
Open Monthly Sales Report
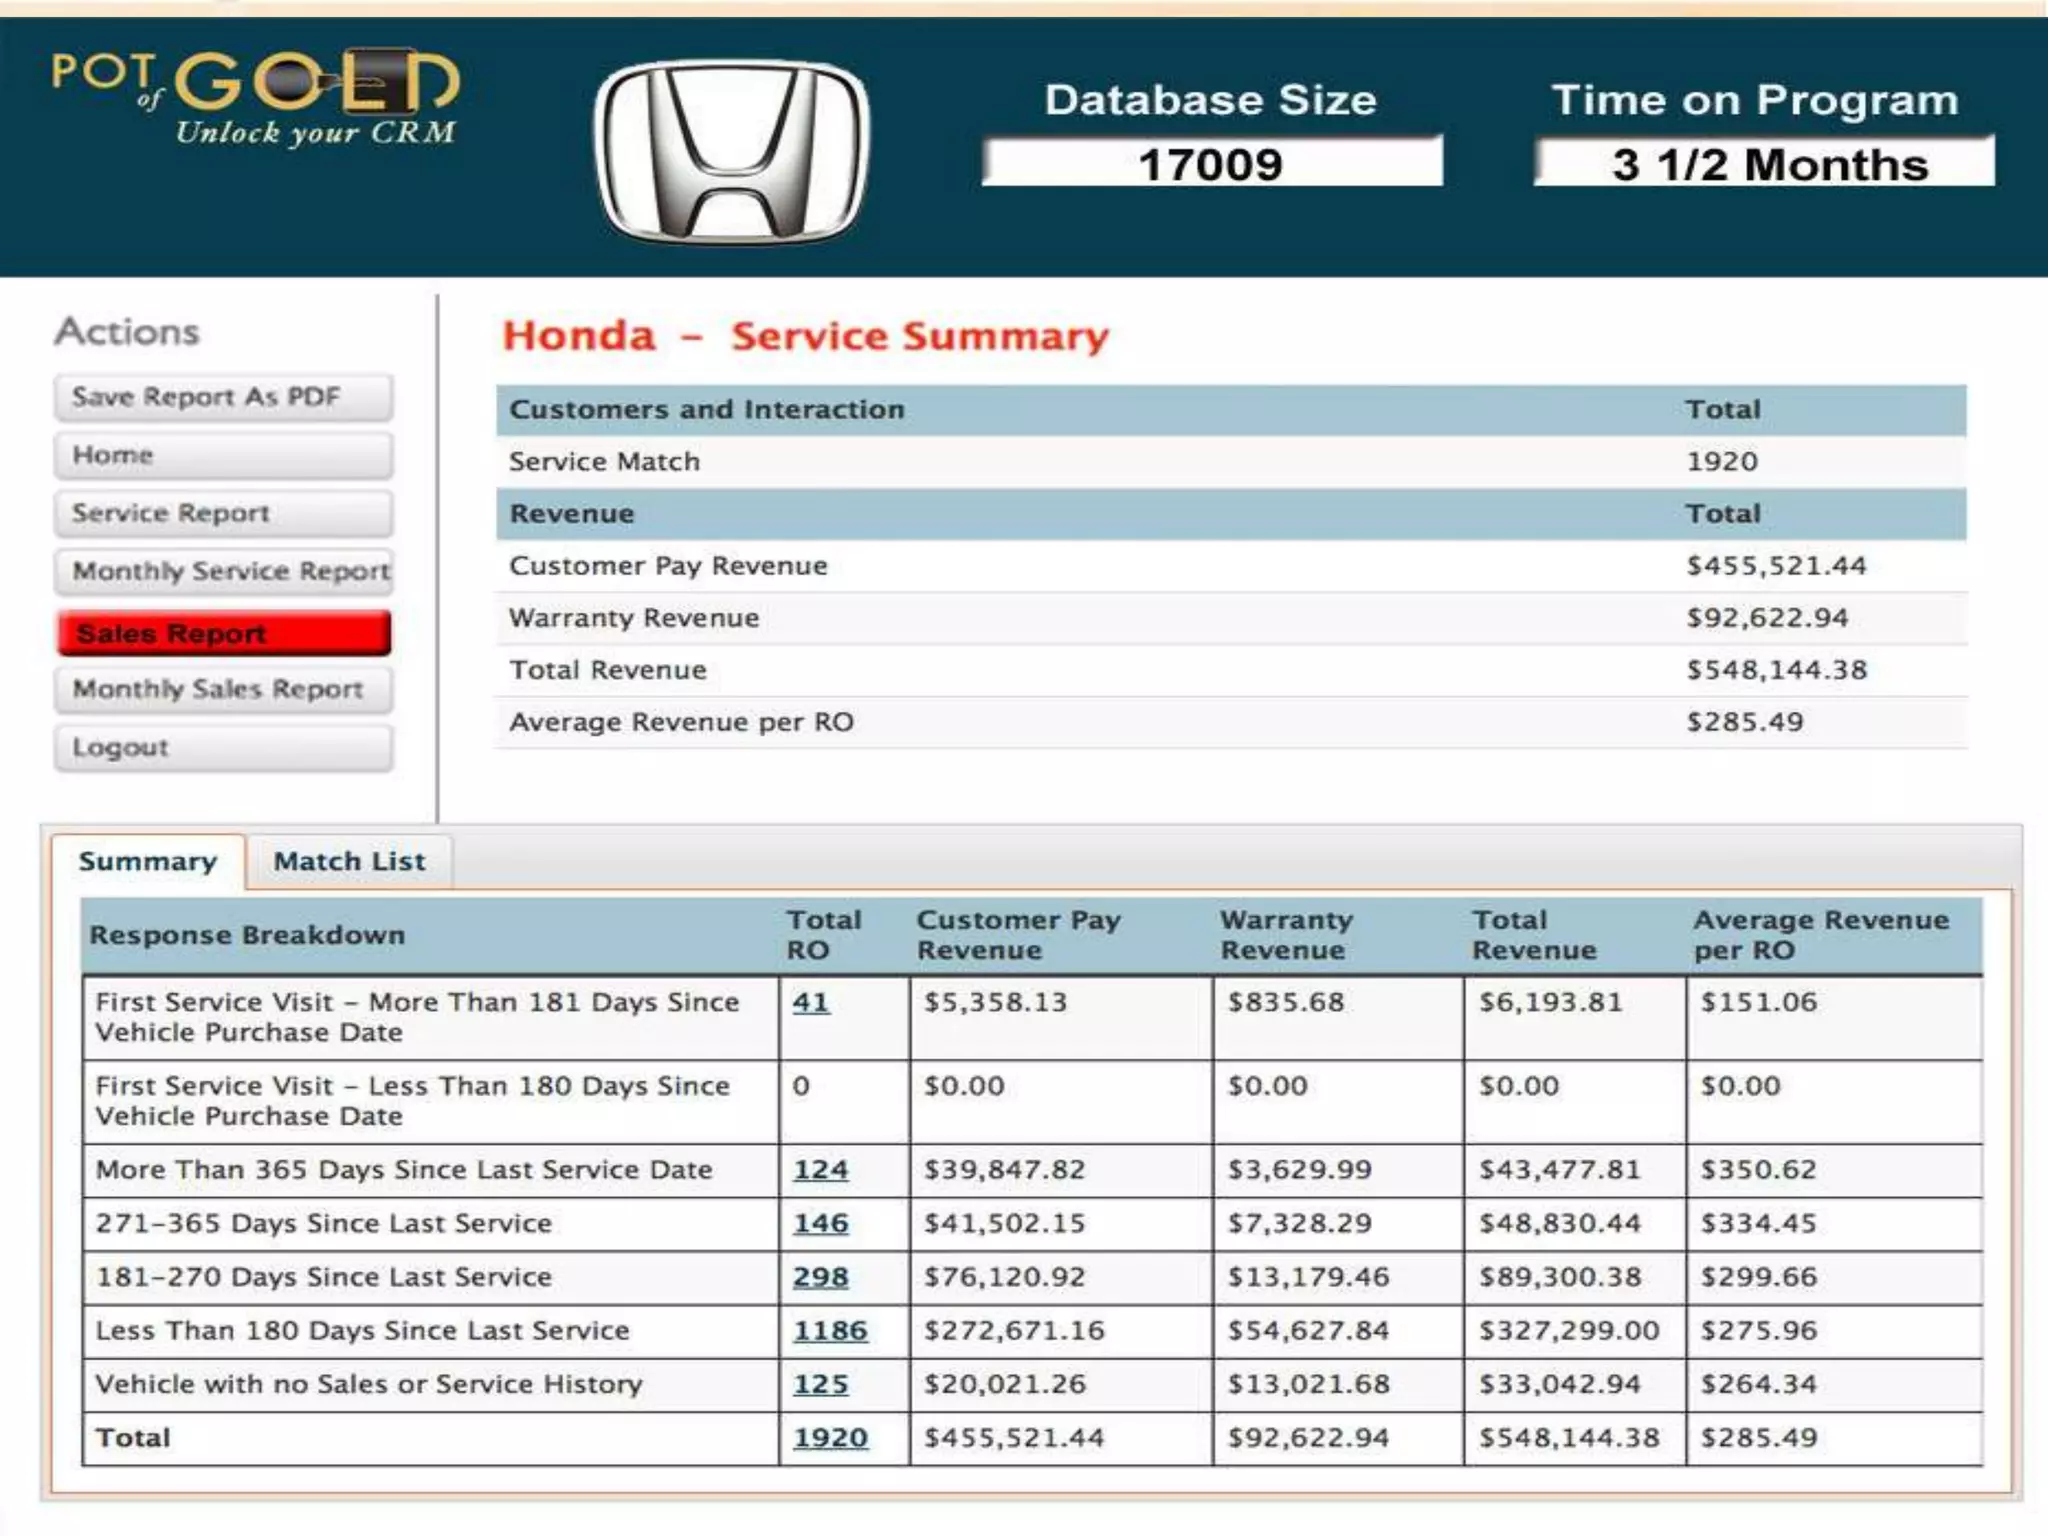223,690
